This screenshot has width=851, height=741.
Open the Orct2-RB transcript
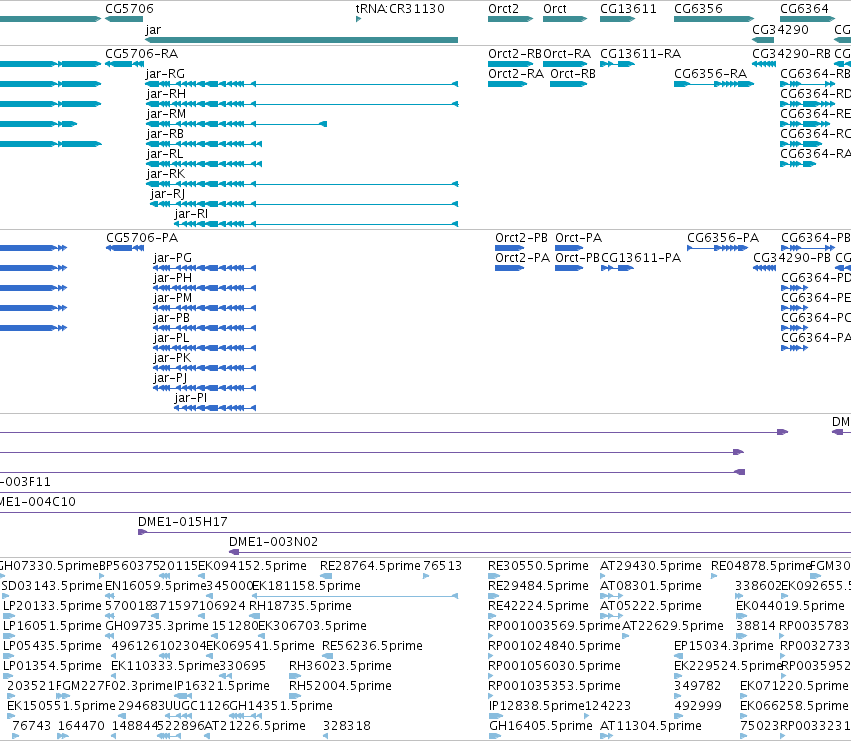click(x=510, y=64)
